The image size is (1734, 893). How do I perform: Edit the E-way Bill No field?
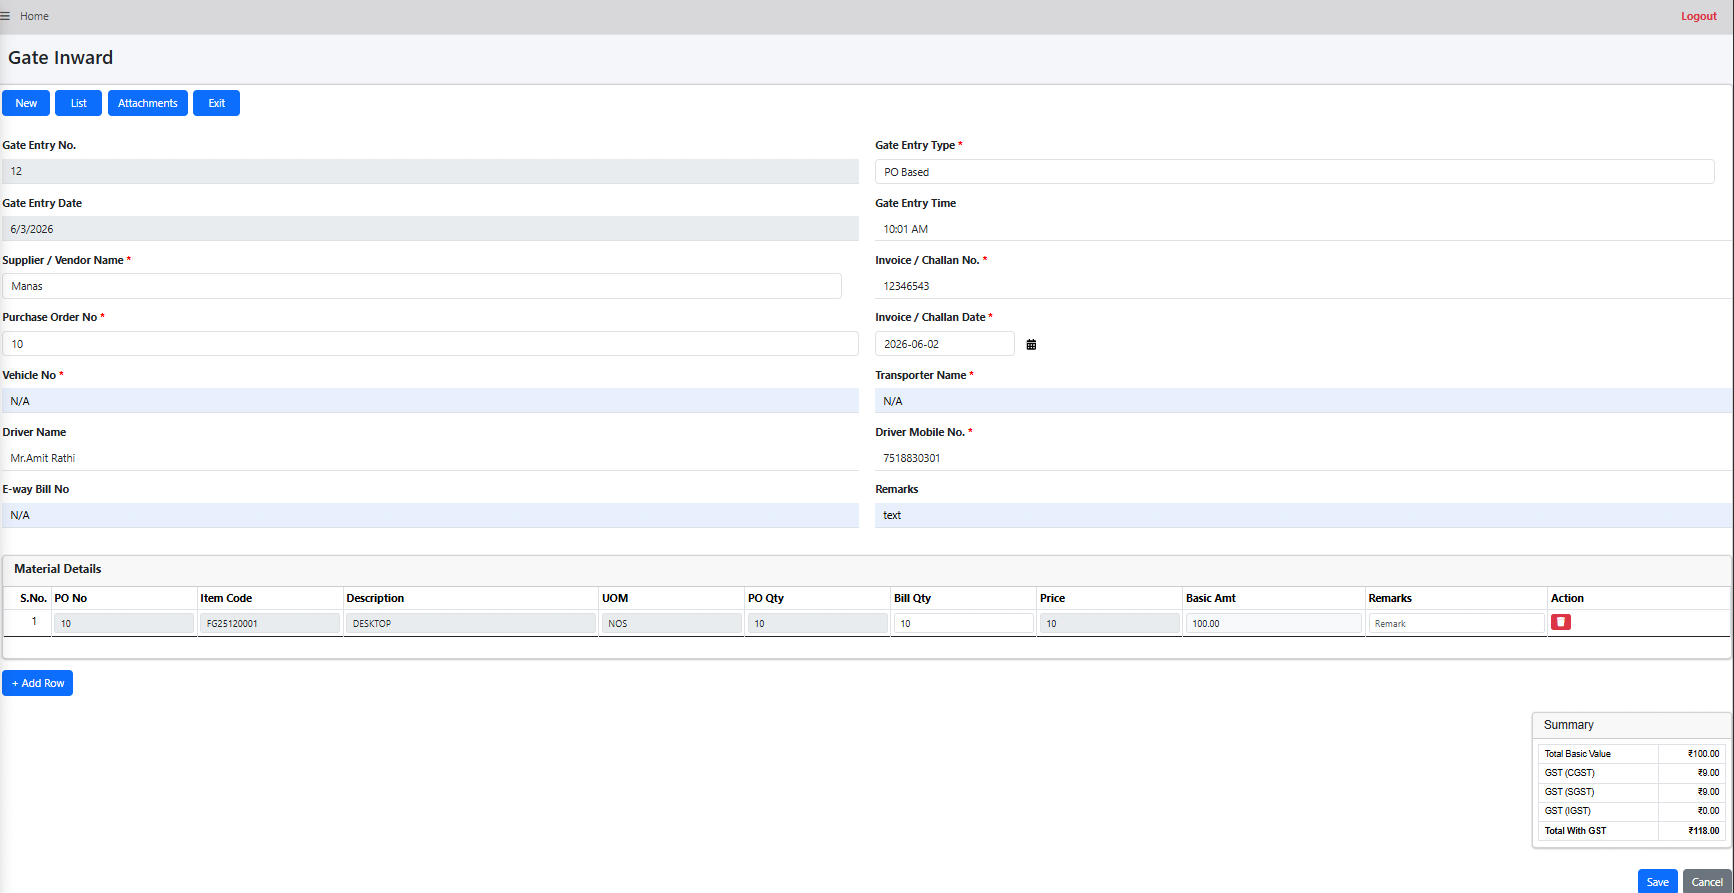point(430,515)
